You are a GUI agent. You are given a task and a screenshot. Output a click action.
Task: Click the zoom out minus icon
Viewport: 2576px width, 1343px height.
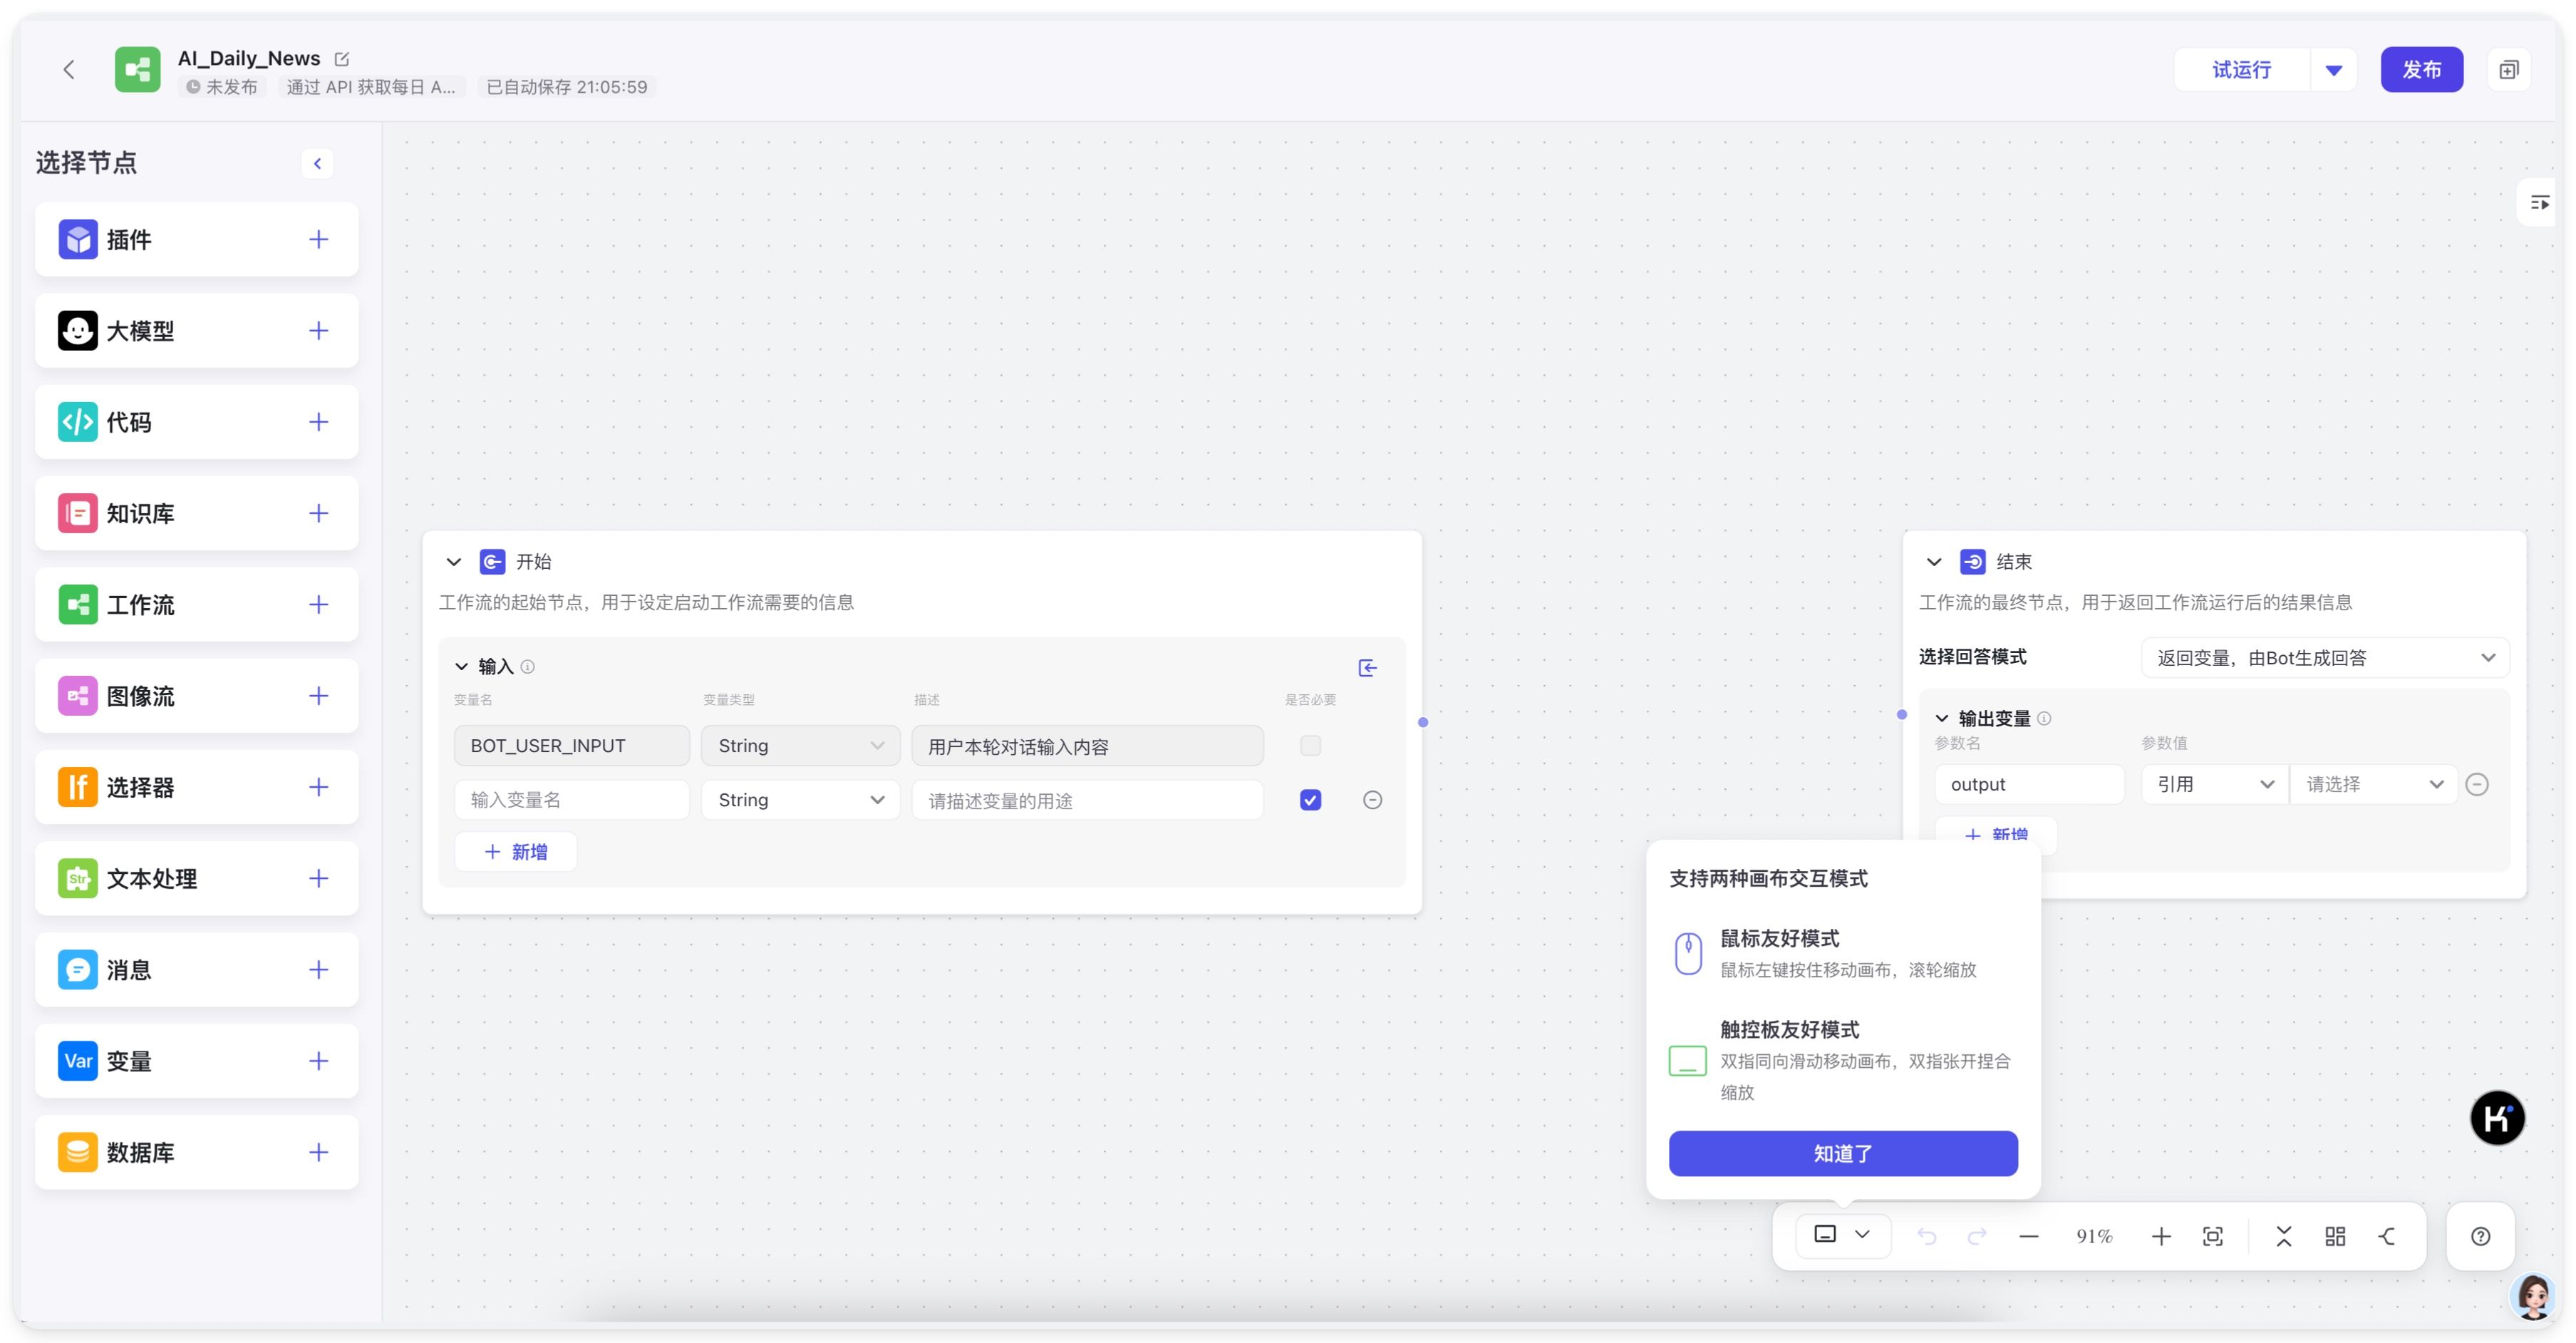2028,1236
